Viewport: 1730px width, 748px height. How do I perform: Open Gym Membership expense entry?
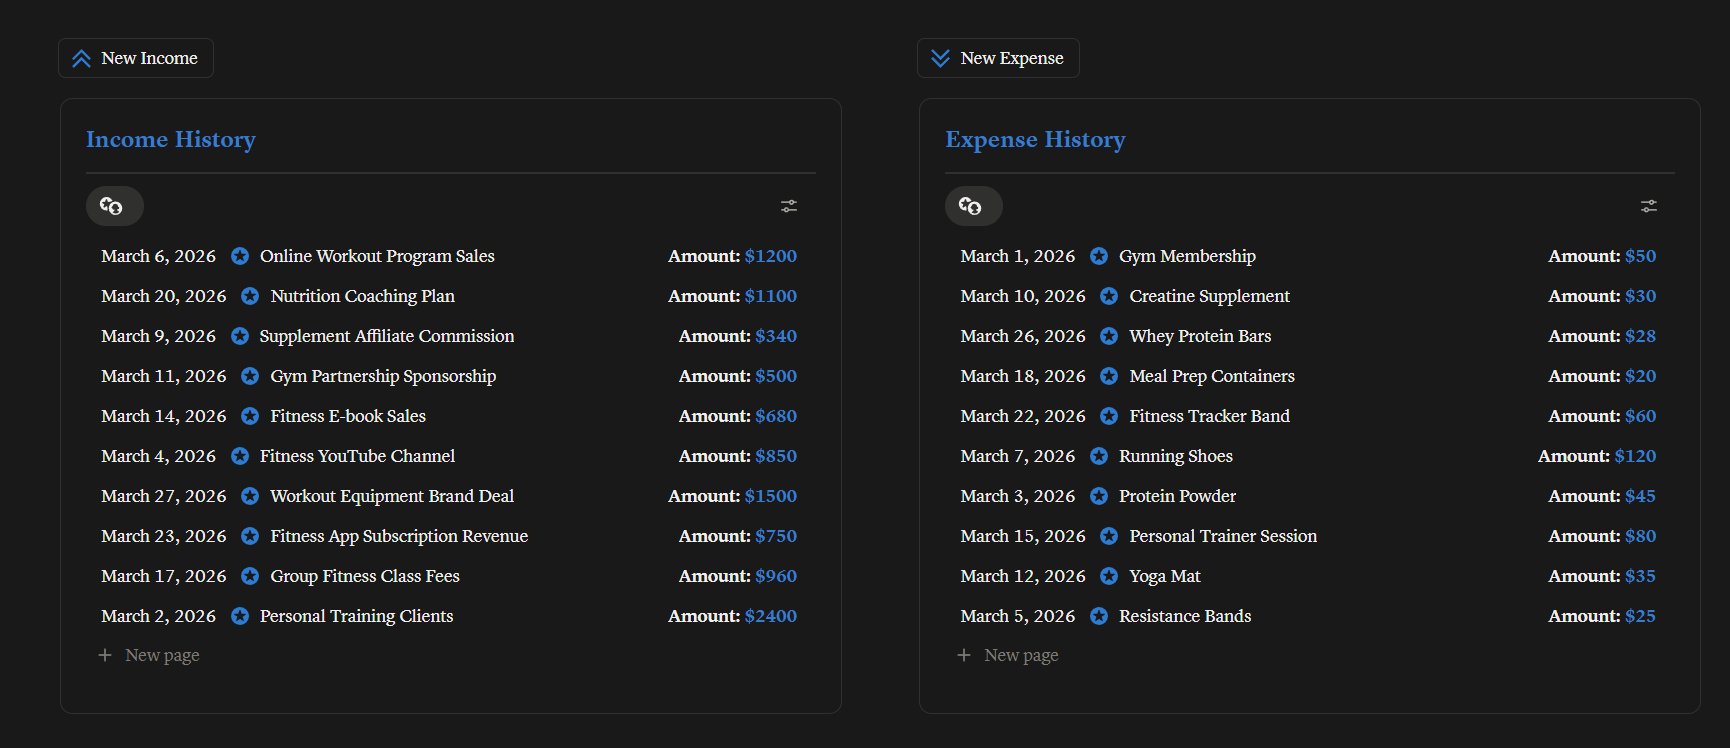[1187, 256]
